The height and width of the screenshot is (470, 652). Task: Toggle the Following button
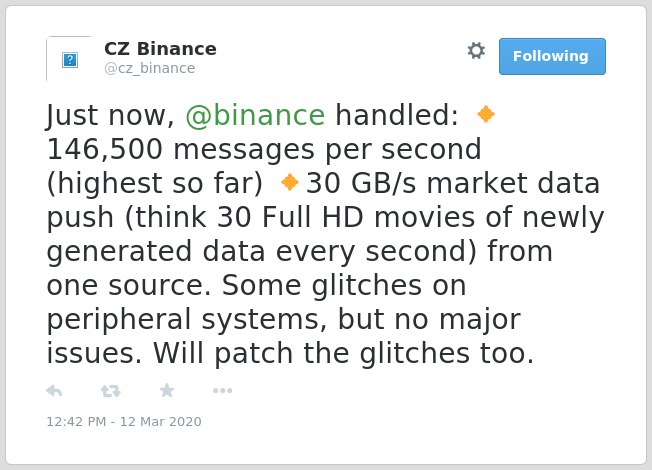click(552, 57)
